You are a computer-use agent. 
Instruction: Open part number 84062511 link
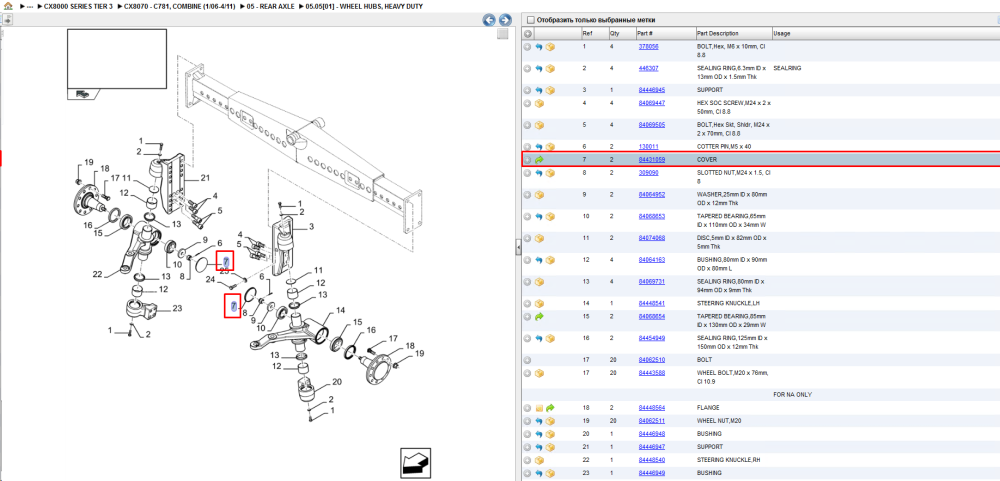tap(652, 421)
